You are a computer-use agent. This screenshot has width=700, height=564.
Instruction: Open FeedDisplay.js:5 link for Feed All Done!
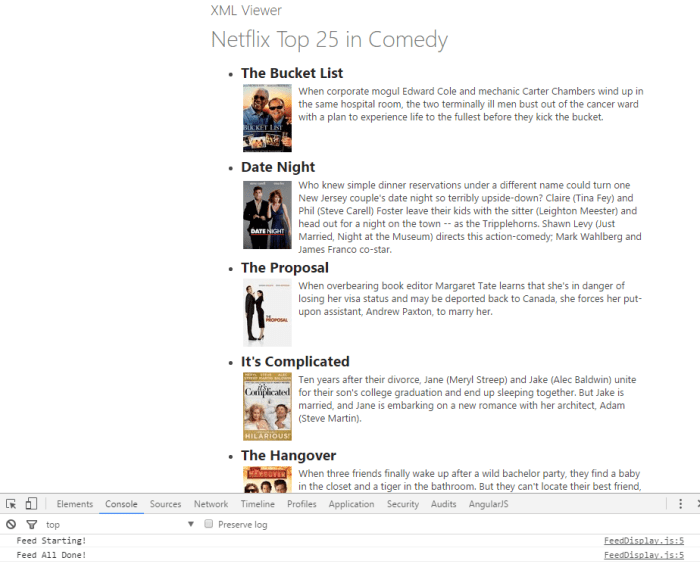(643, 555)
